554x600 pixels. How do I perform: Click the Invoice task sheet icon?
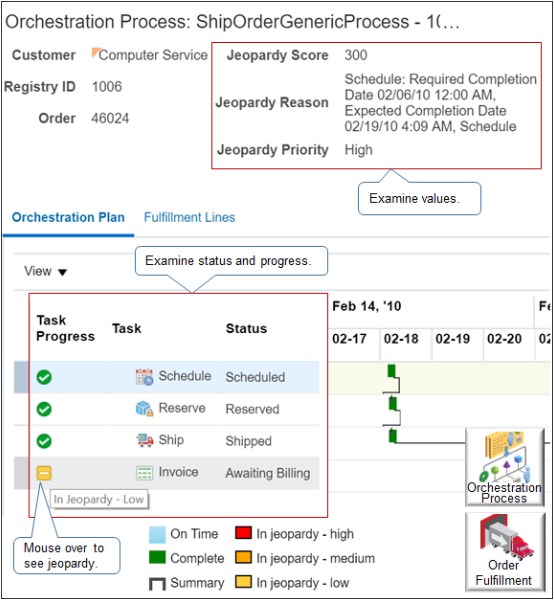(144, 473)
